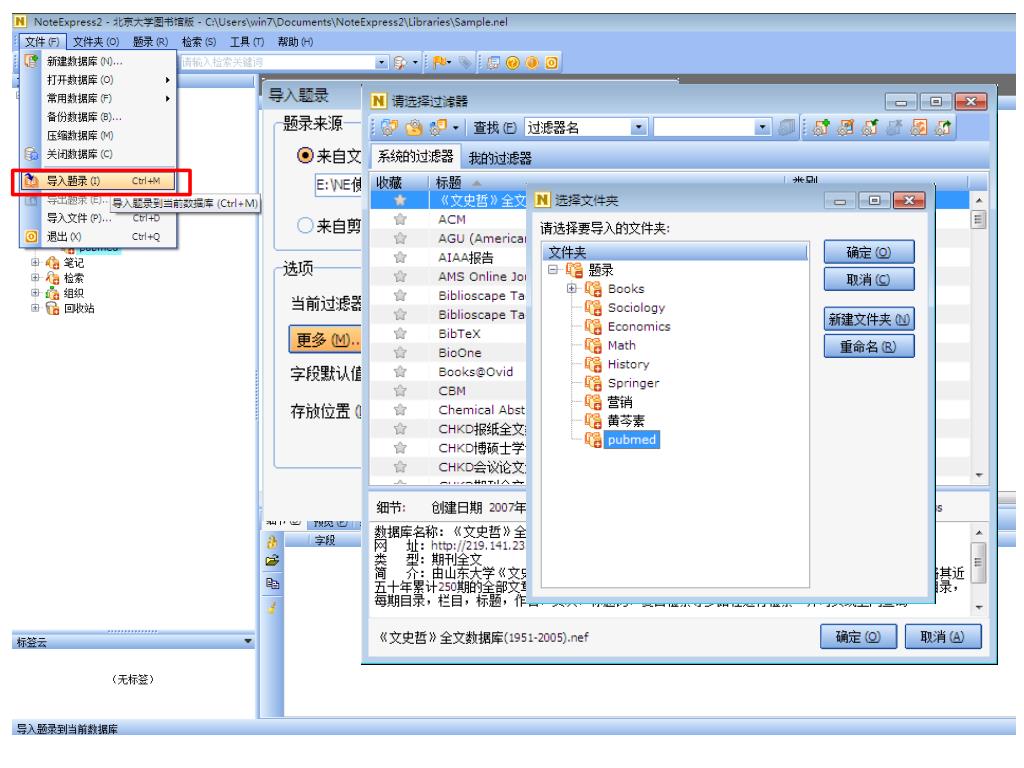Click the first icon in the filter dialog toolbar
Image resolution: width=1024 pixels, height=768 pixels.
(x=389, y=127)
